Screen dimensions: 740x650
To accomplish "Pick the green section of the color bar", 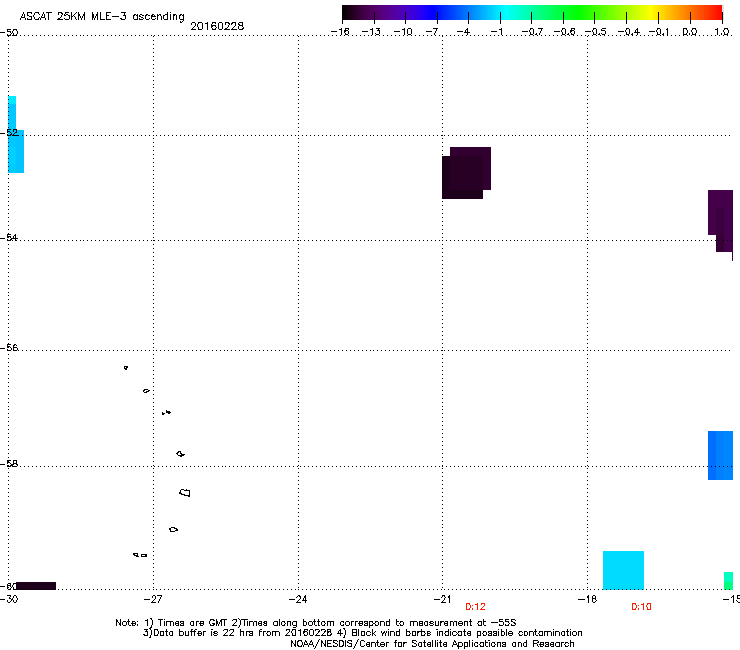I will pyautogui.click(x=580, y=13).
